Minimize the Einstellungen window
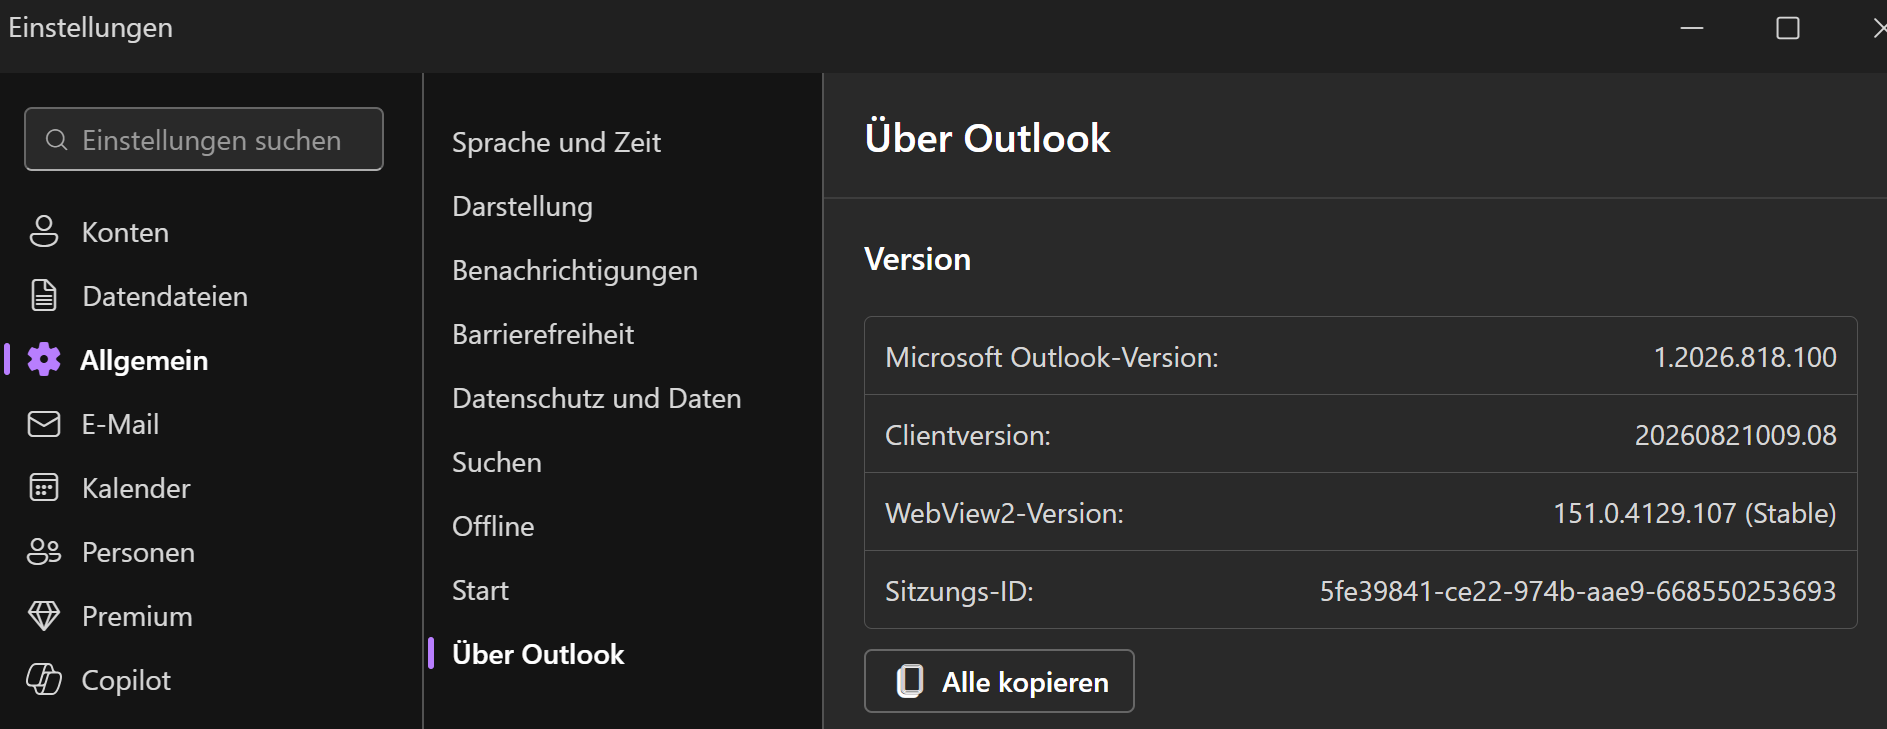The width and height of the screenshot is (1887, 729). (1692, 28)
